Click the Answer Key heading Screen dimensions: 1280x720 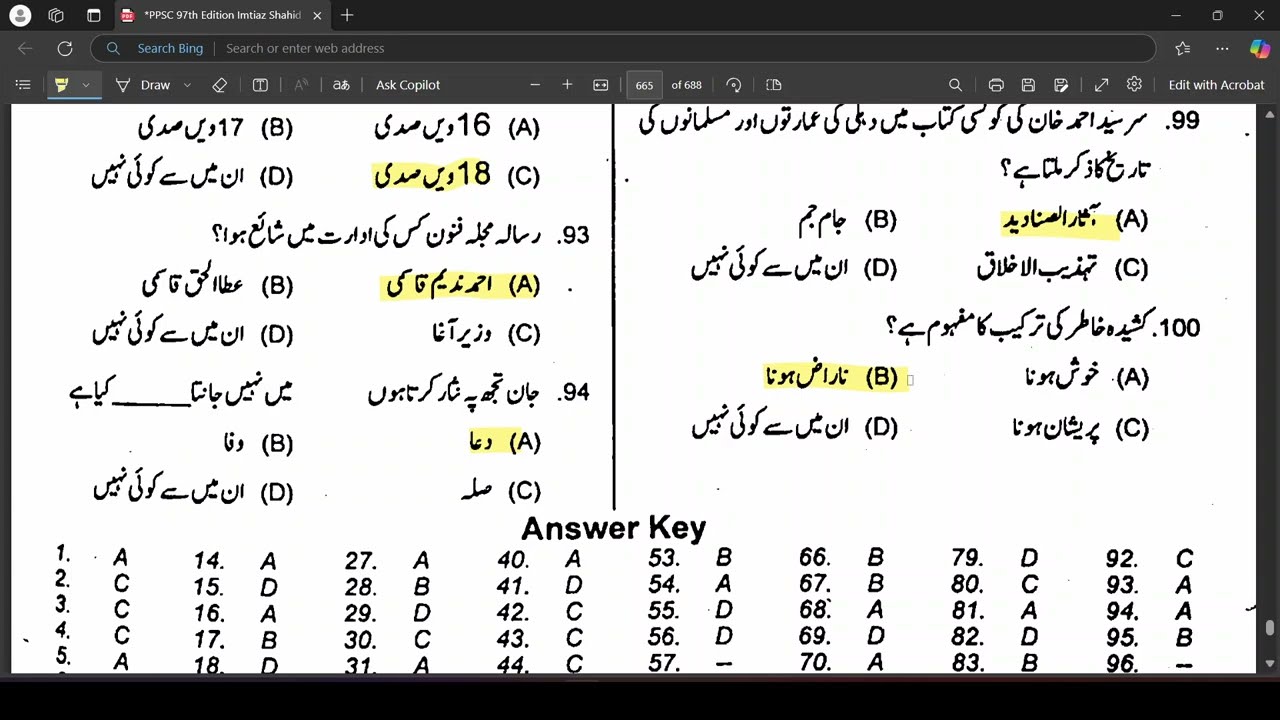tap(614, 528)
